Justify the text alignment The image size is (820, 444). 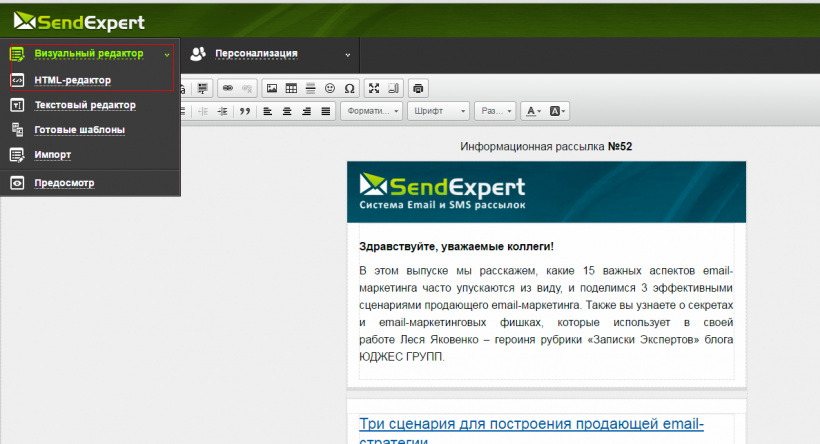coord(326,111)
